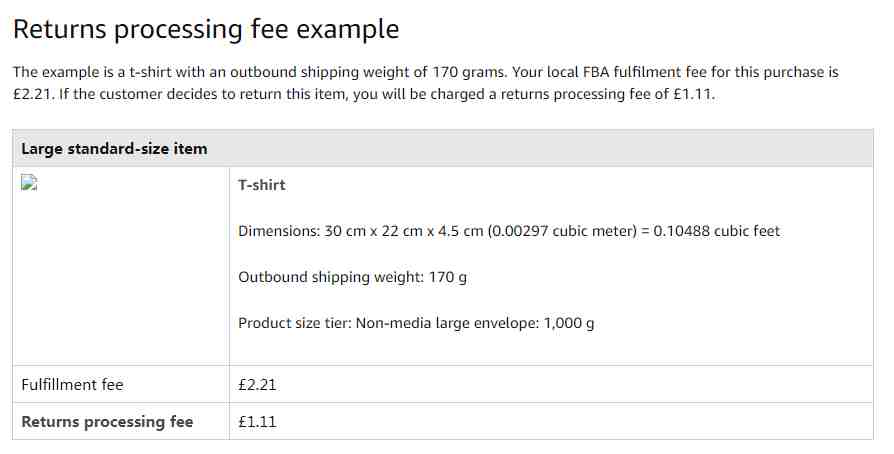Click the broken t-shirt image icon
This screenshot has height=454, width=894.
coord(29,183)
